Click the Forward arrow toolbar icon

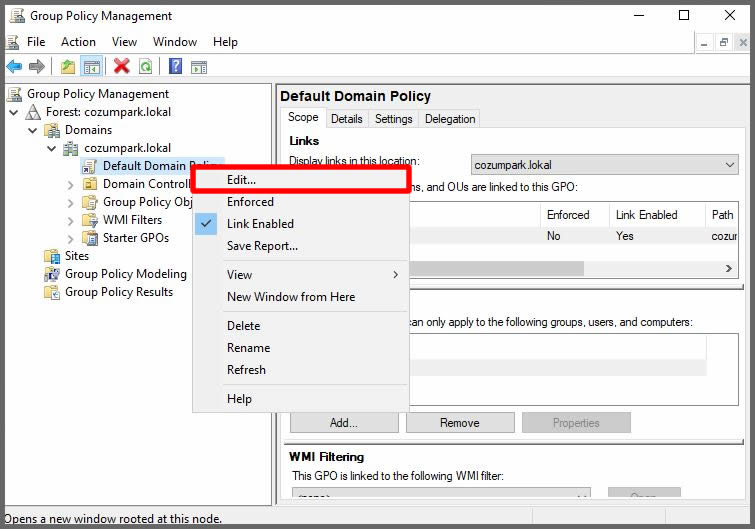pos(37,66)
